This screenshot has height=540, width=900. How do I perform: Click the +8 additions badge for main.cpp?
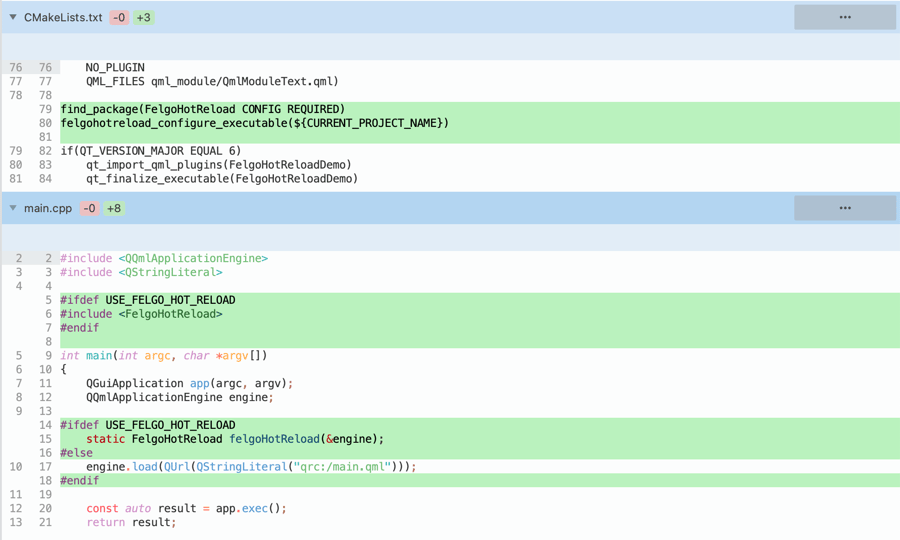click(x=114, y=208)
